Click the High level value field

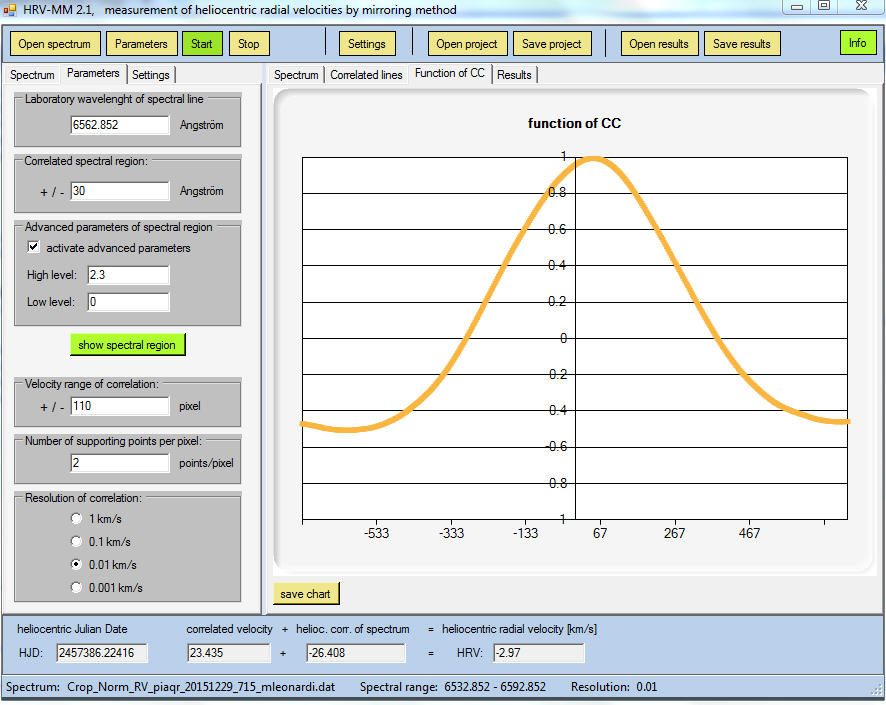pos(128,275)
